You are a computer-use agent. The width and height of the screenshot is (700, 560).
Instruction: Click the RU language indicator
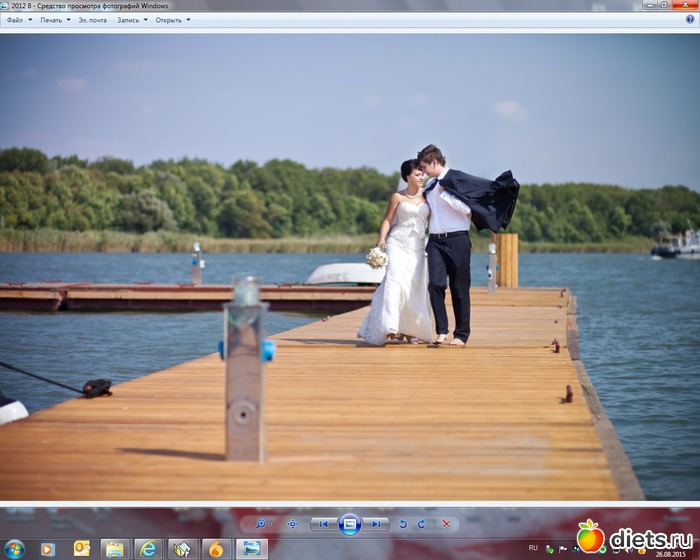(533, 548)
